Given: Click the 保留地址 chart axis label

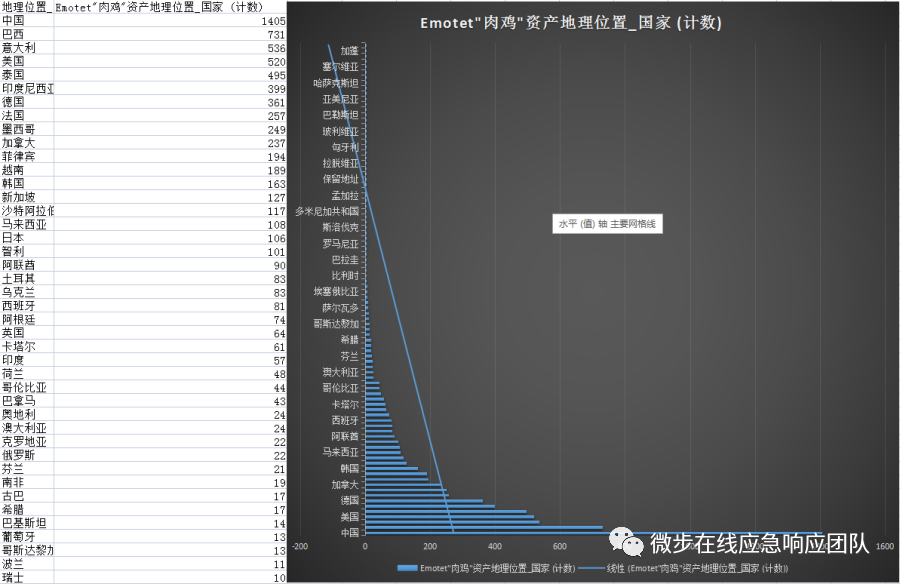Looking at the screenshot, I should [x=340, y=179].
